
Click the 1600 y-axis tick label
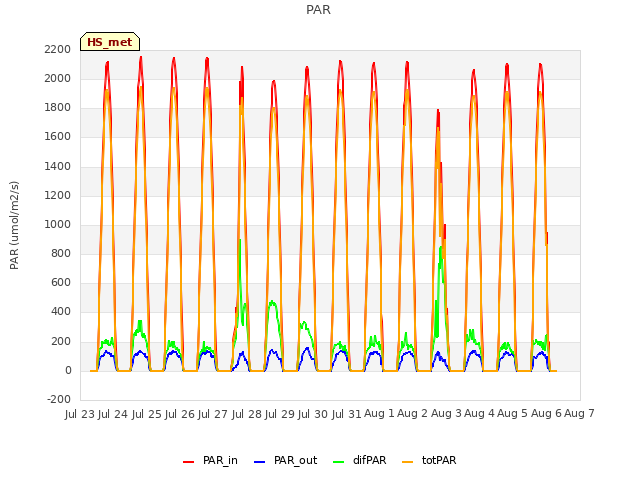tap(58, 137)
